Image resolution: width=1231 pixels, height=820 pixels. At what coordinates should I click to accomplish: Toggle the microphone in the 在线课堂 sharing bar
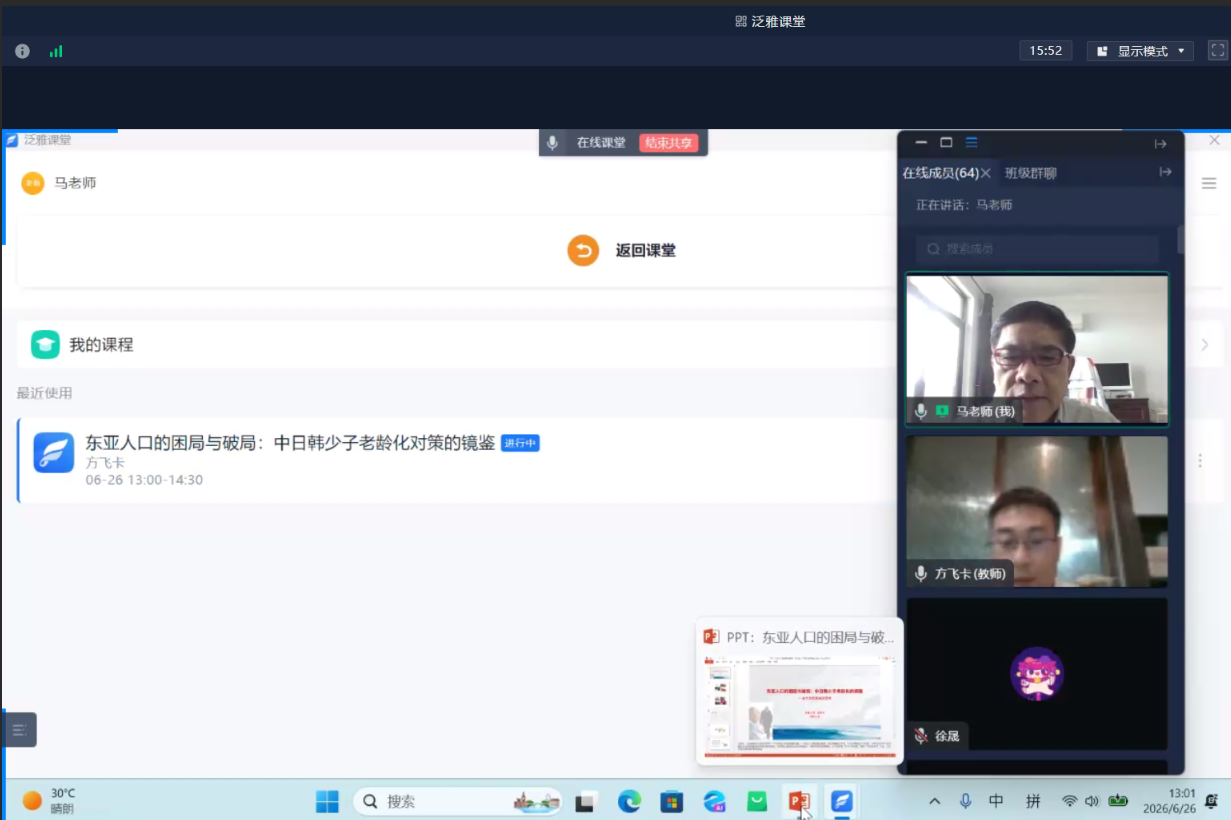[552, 143]
